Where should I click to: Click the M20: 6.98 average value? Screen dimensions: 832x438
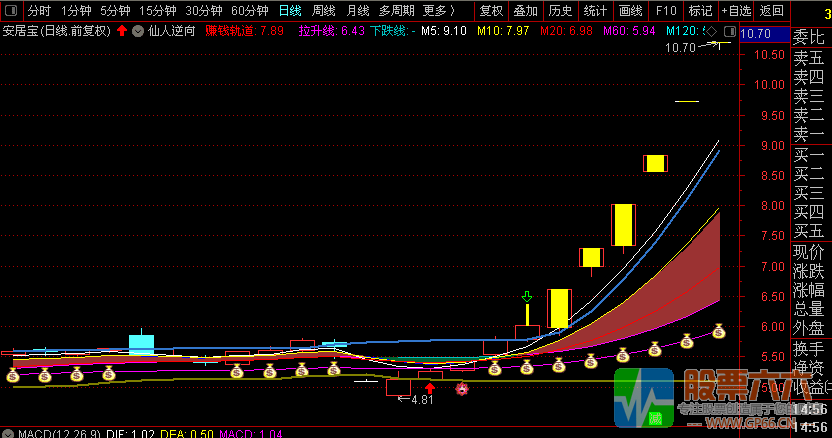(566, 31)
